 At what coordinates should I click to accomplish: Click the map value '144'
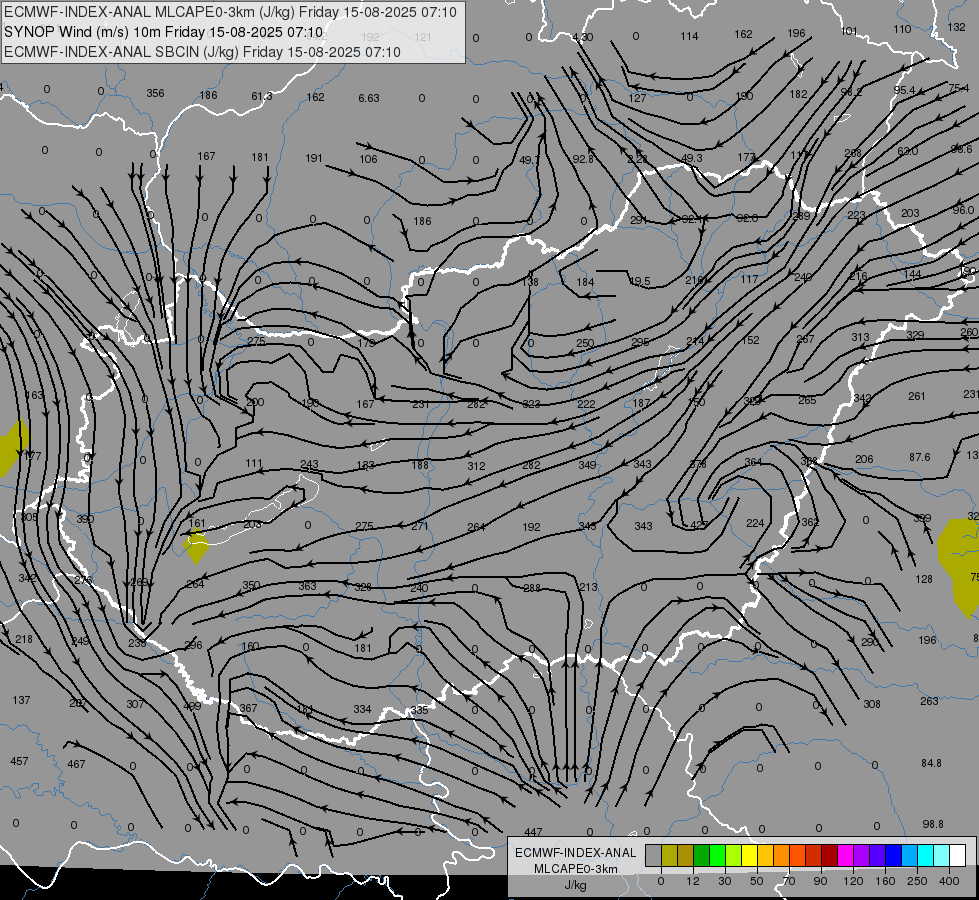(912, 274)
